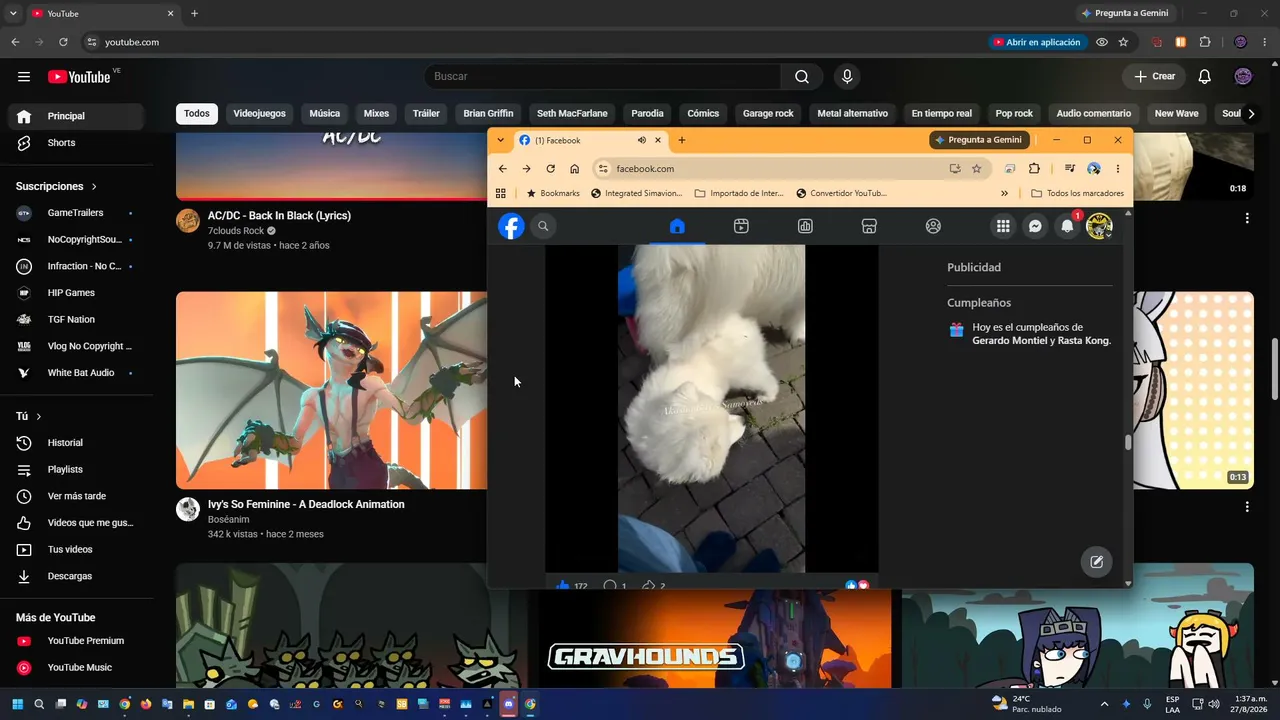The width and height of the screenshot is (1280, 720).
Task: Open the tab search dropdown in YouTube window
Action: point(13,14)
